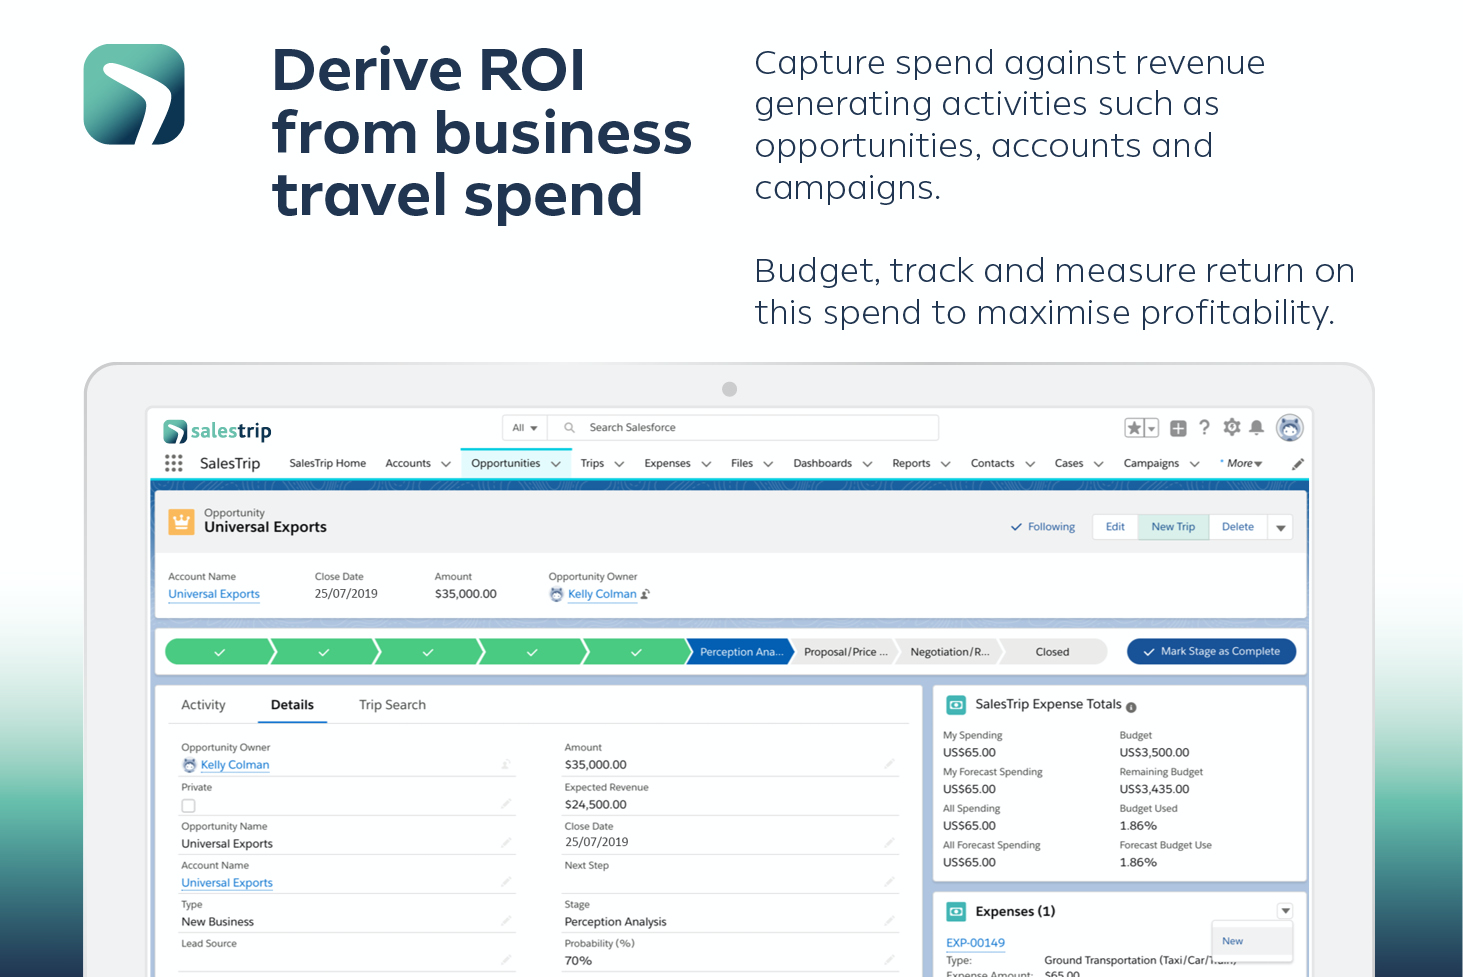Click the info icon next to Expense Totals
1463x977 pixels.
(1131, 707)
